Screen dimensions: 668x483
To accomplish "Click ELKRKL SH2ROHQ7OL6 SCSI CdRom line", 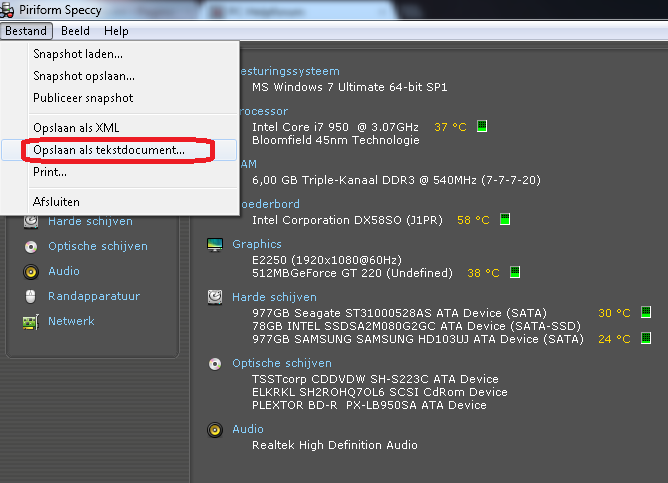I will [380, 392].
